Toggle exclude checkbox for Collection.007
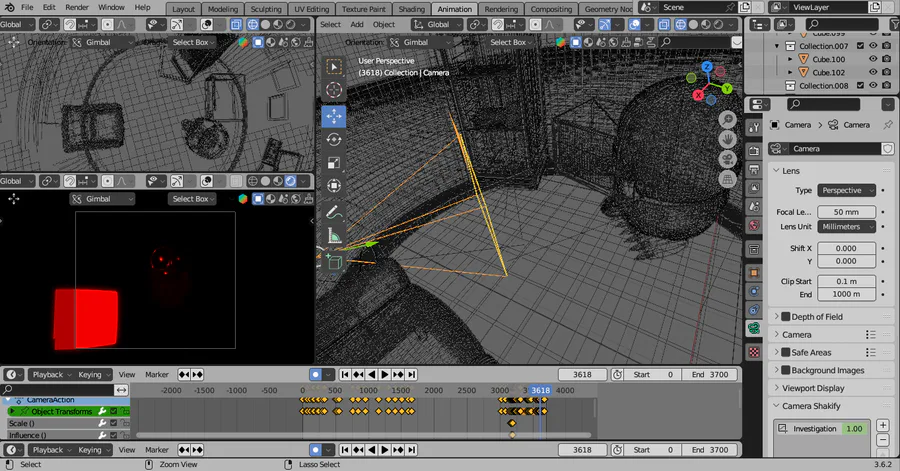 tap(859, 46)
